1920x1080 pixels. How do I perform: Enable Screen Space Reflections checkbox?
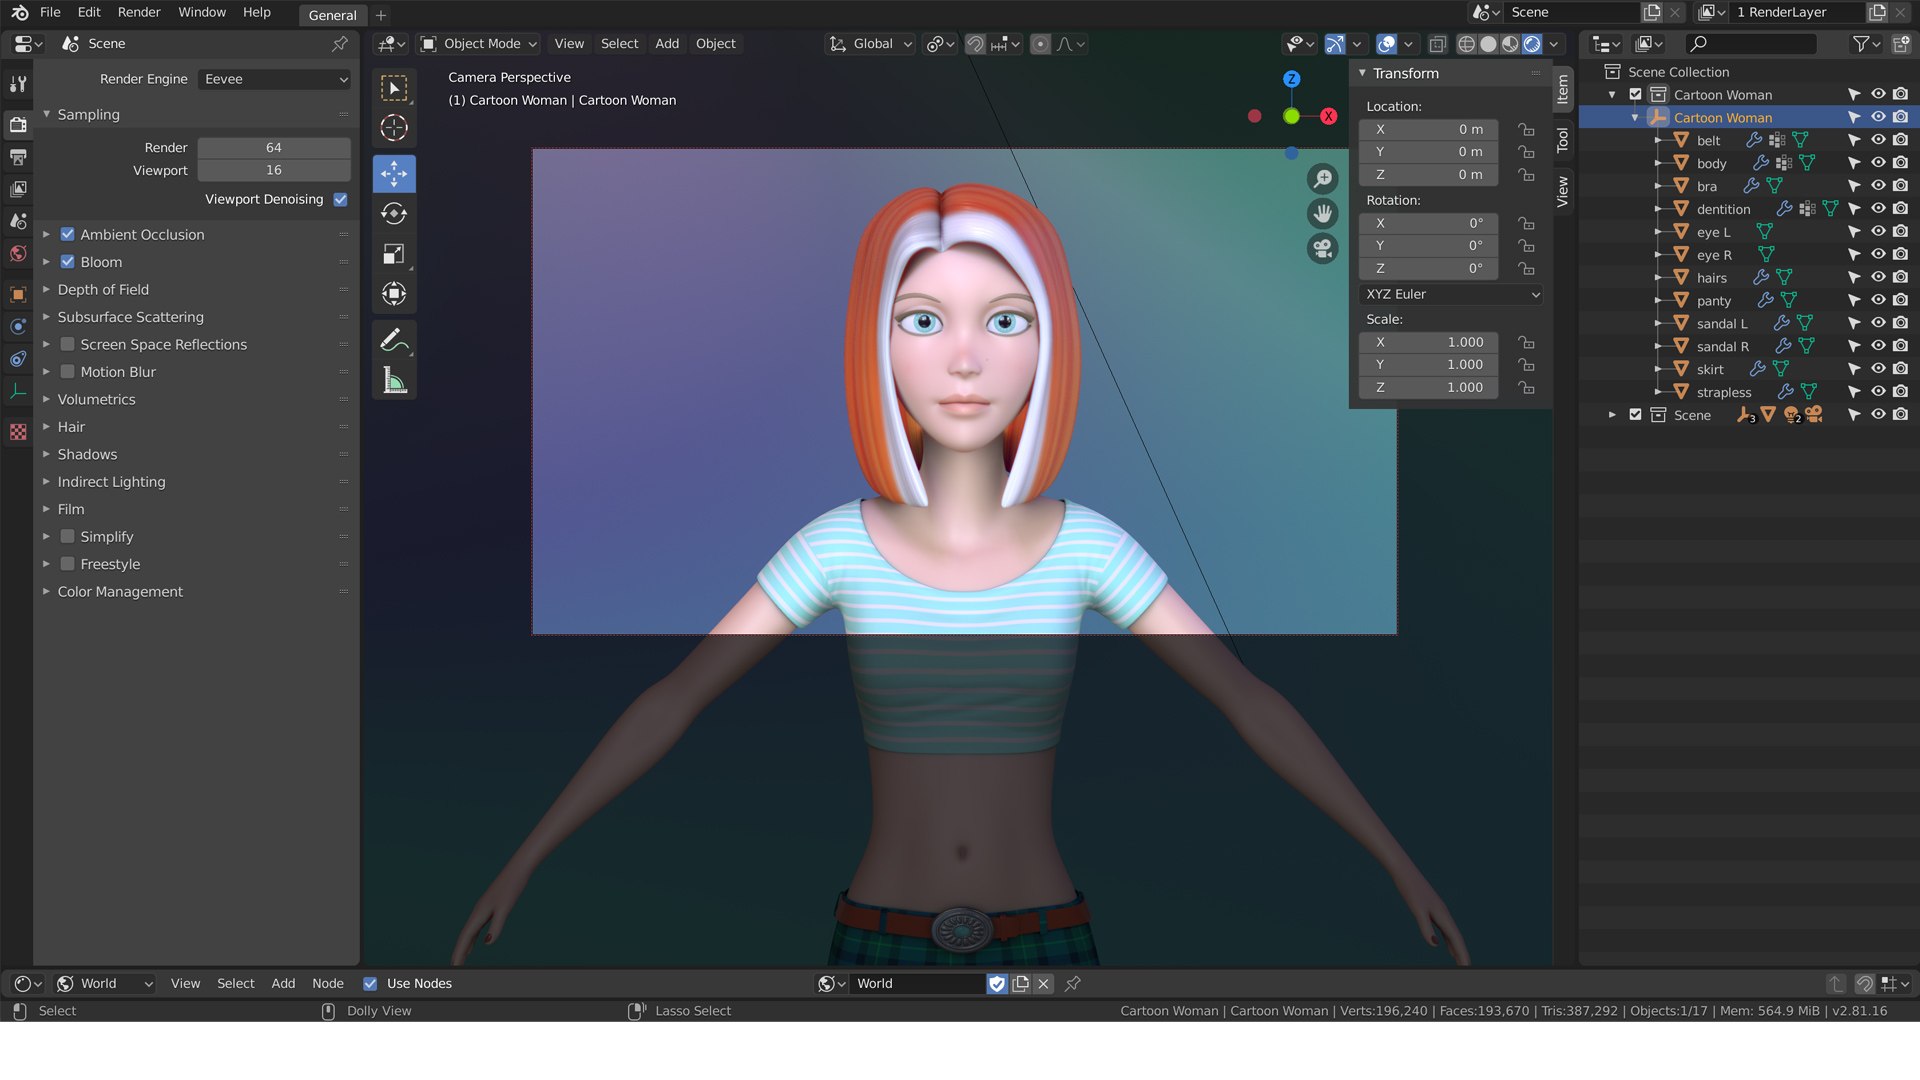coord(68,344)
